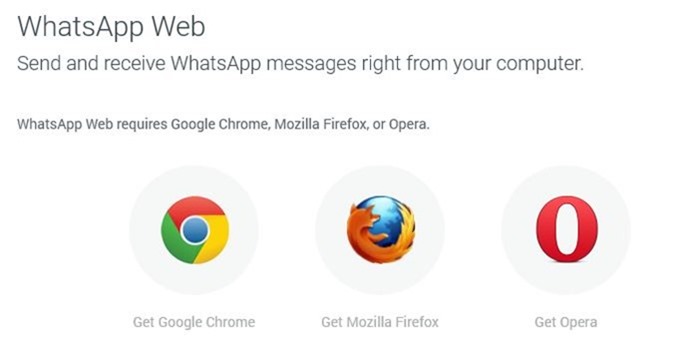
Task: Follow the Get Opera link
Action: (x=566, y=322)
